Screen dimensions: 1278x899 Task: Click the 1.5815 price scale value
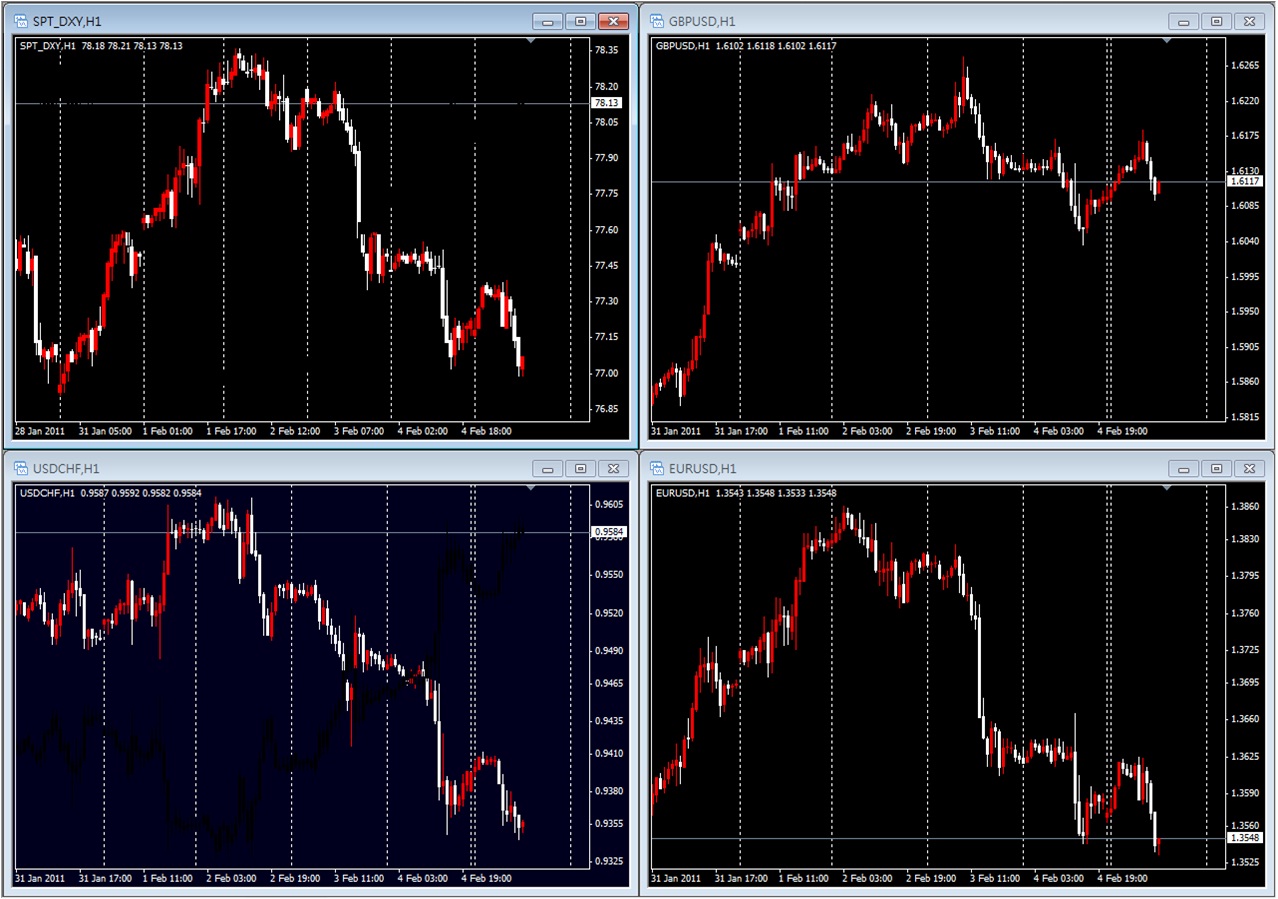[x=1244, y=416]
